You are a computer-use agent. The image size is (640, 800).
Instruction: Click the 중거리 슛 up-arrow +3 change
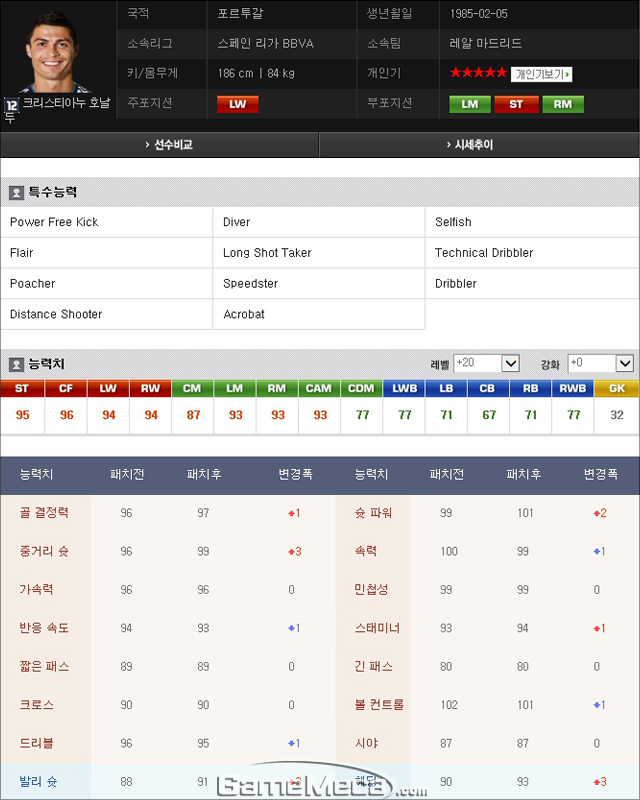pos(294,551)
